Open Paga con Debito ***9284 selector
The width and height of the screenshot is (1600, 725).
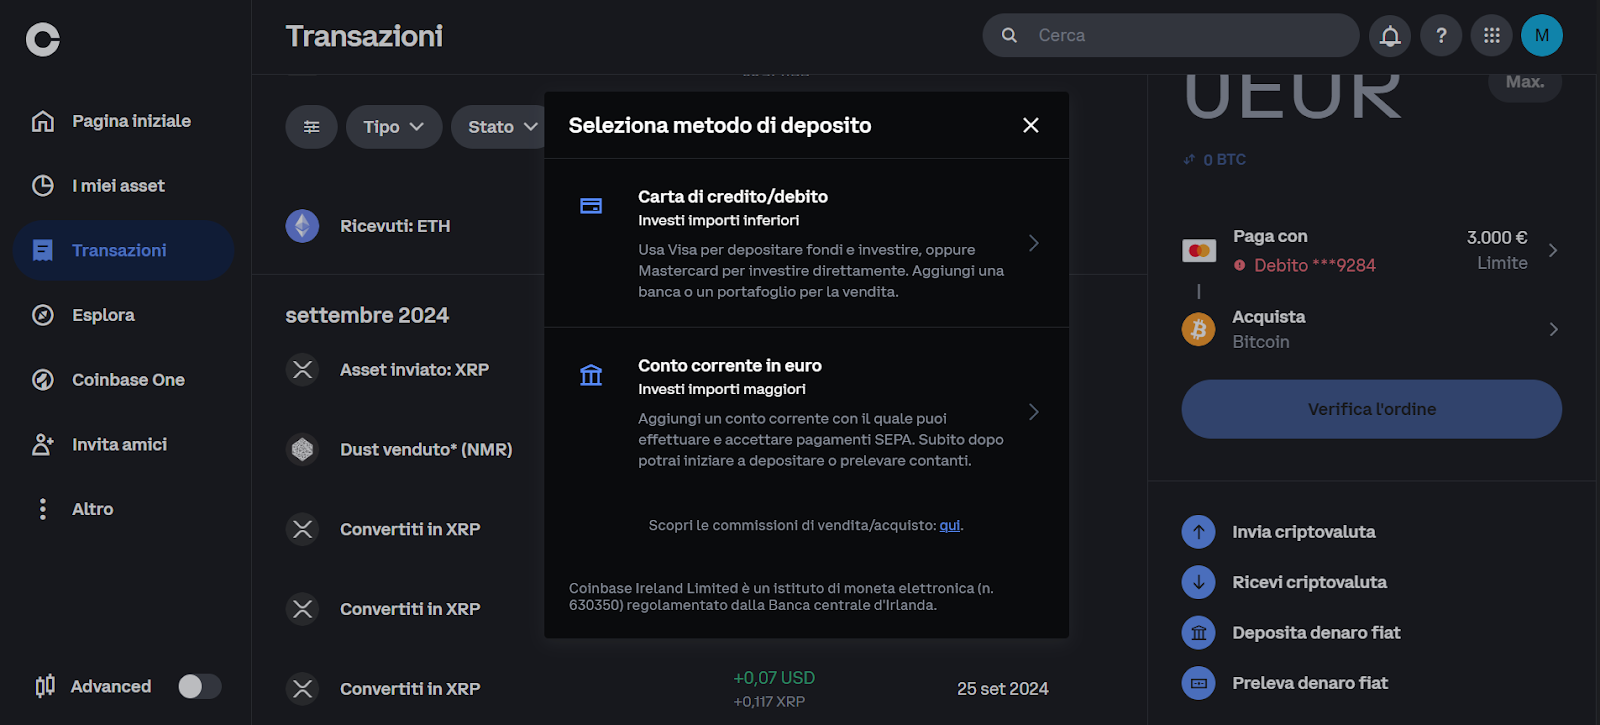click(1371, 250)
